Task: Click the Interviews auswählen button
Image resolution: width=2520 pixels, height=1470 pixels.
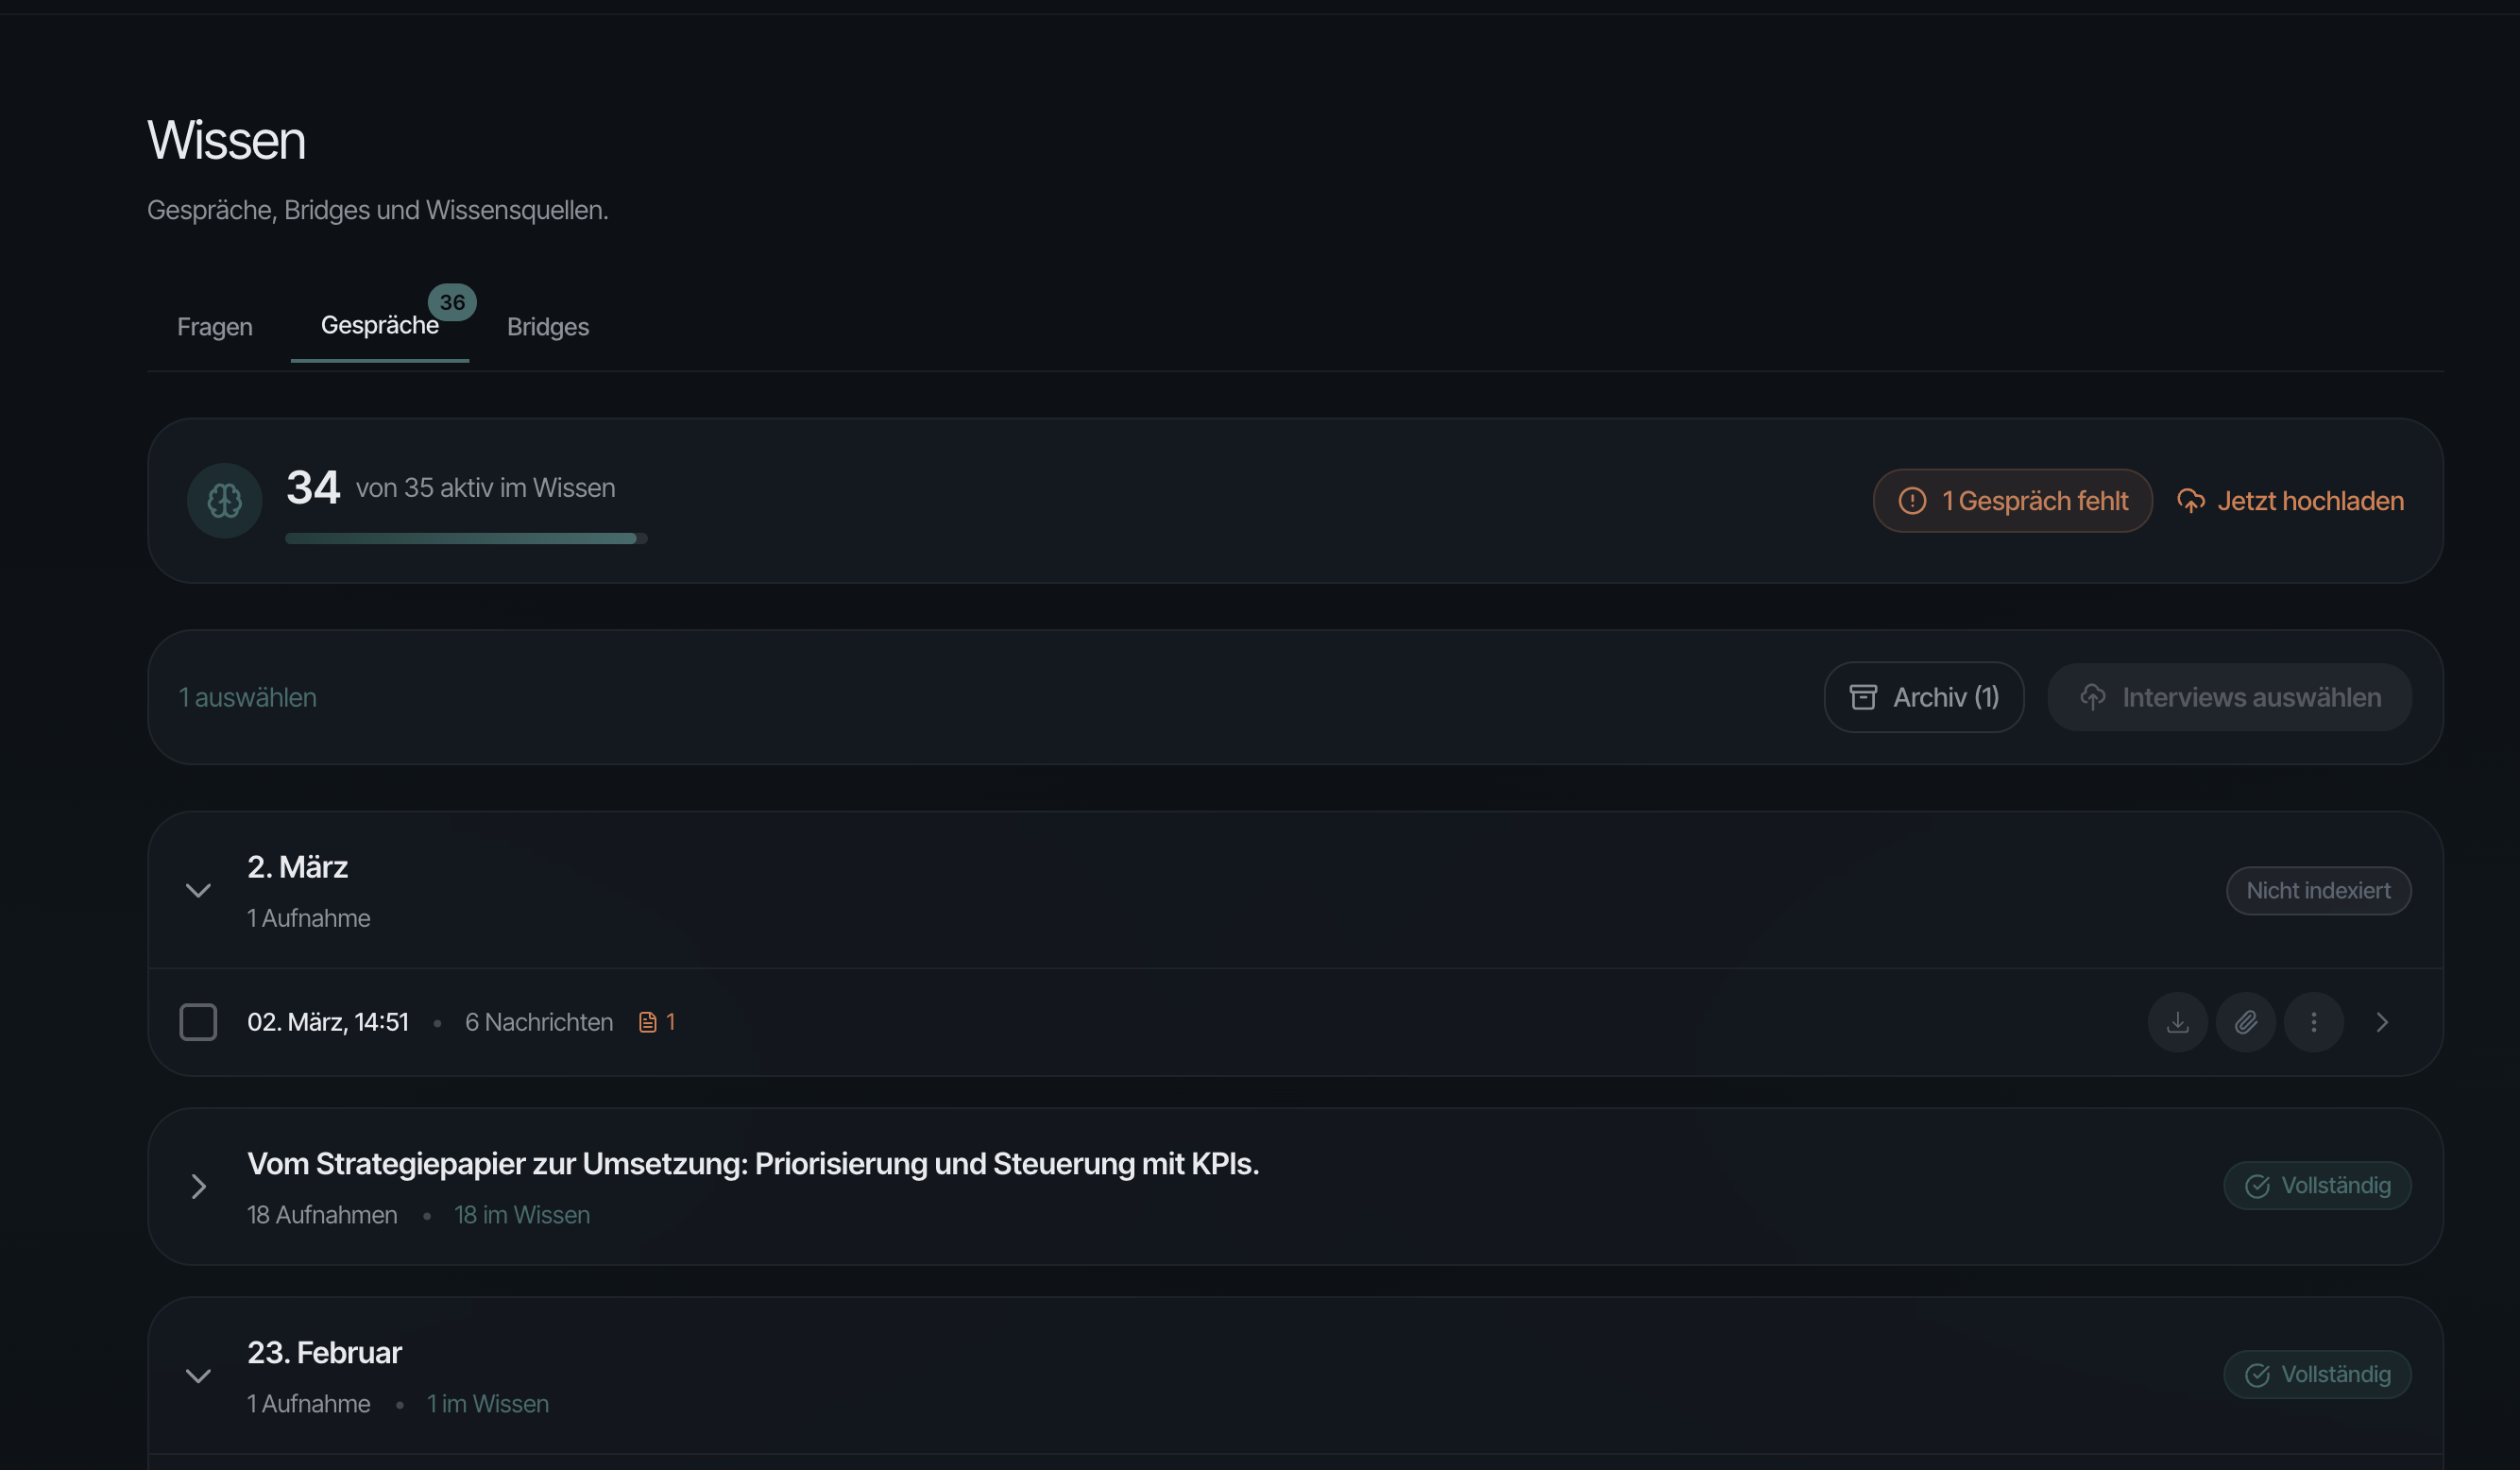Action: click(x=2229, y=697)
